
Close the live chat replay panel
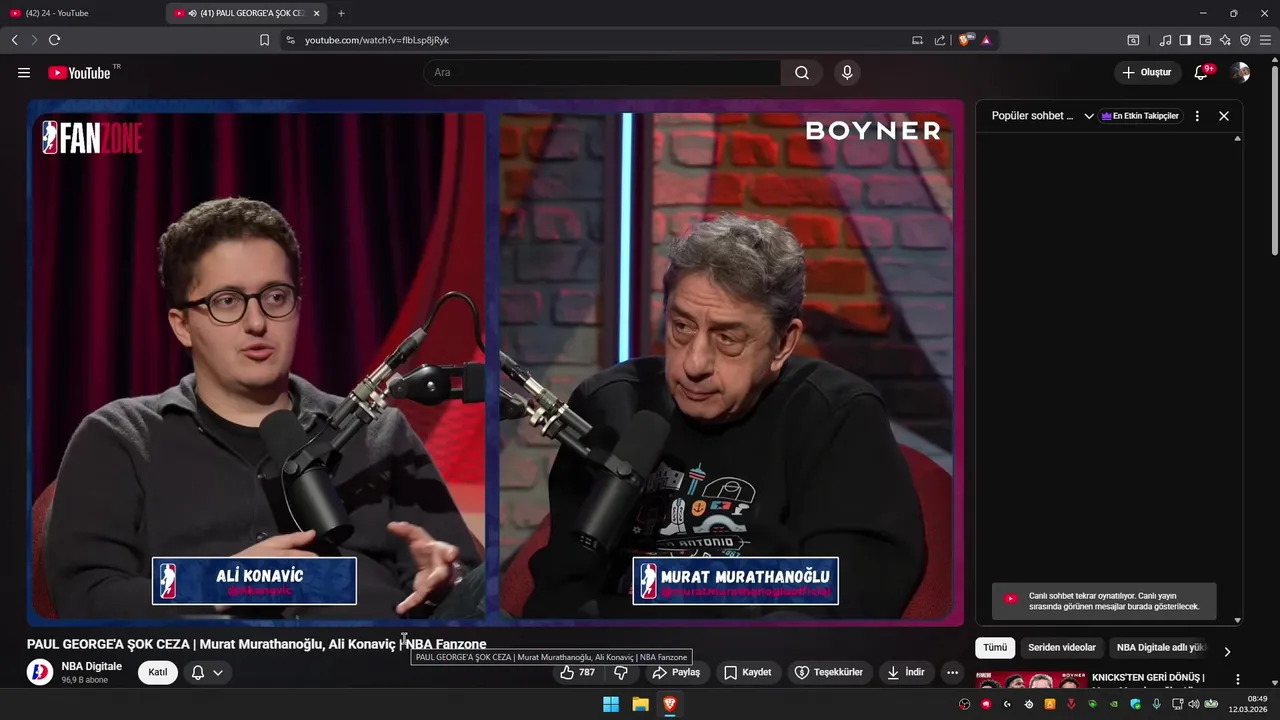[x=1223, y=116]
